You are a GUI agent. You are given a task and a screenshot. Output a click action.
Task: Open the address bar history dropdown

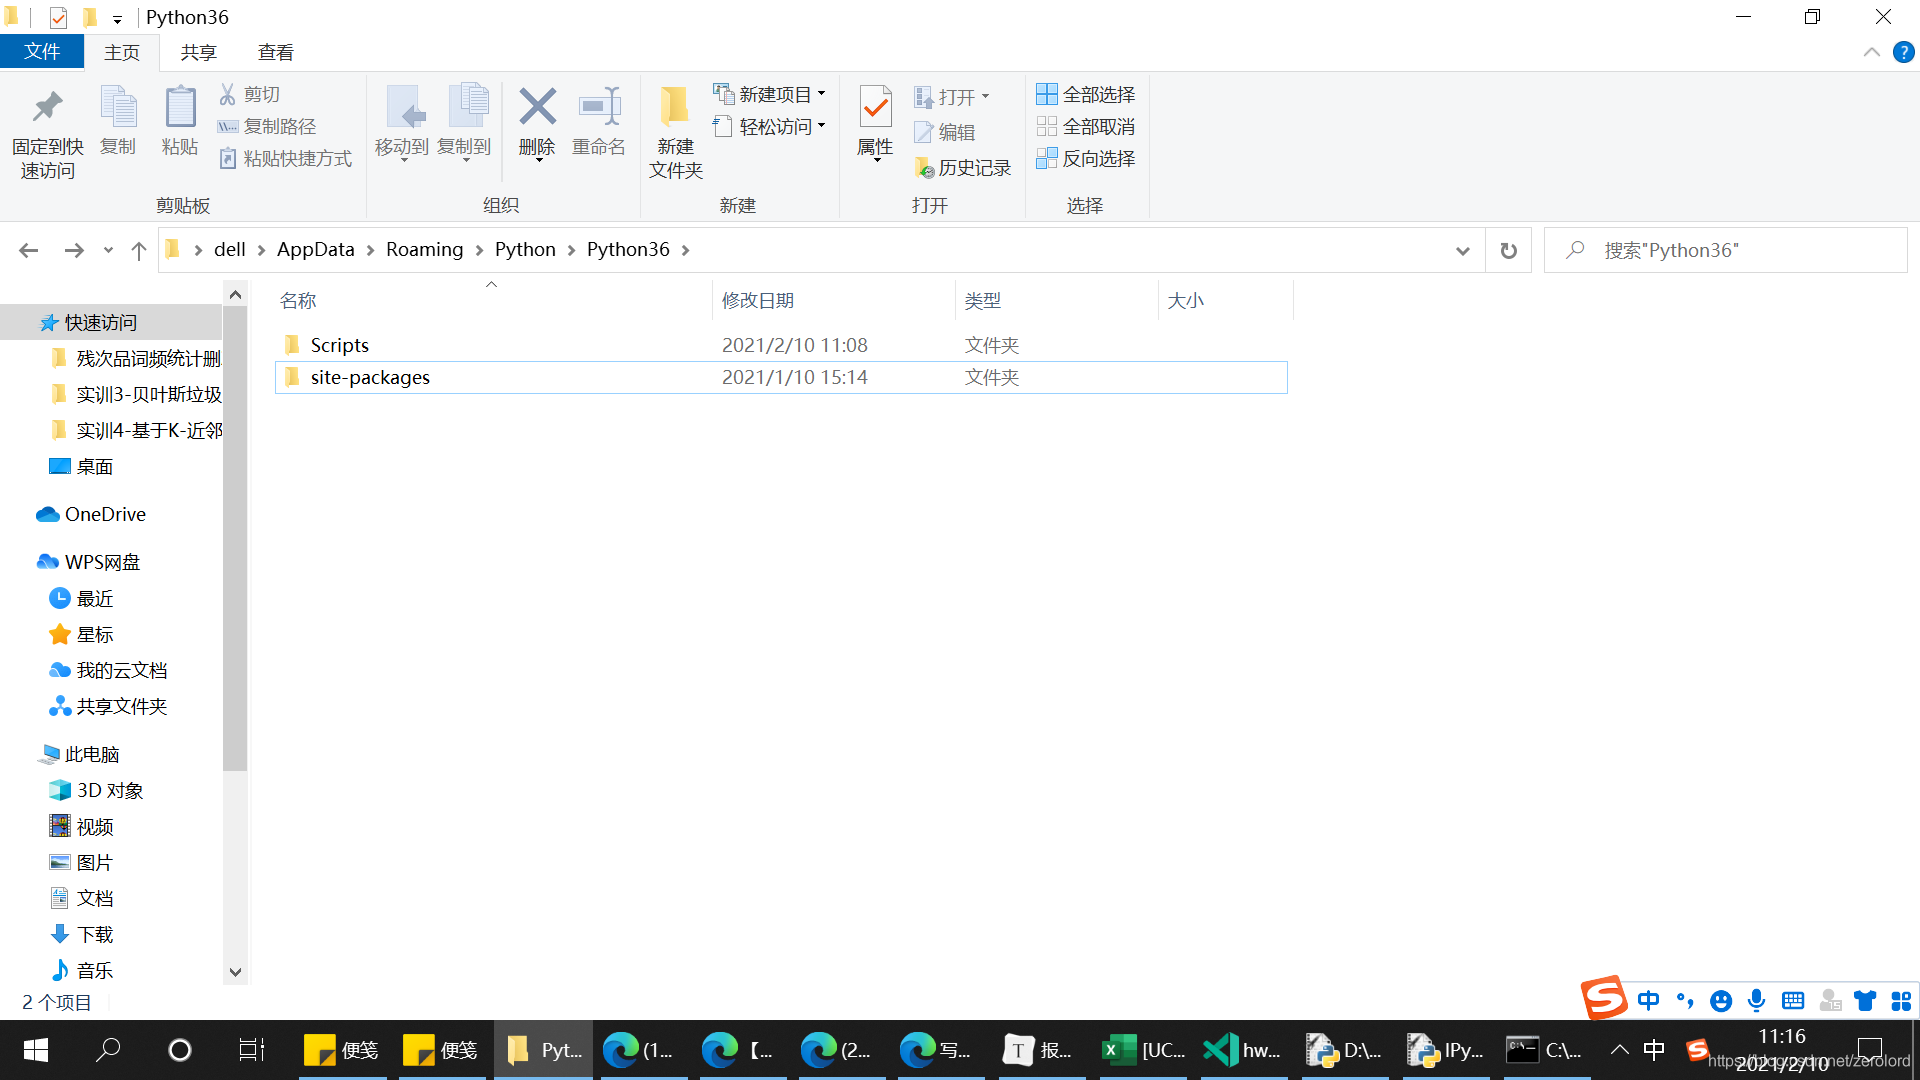coord(1462,251)
